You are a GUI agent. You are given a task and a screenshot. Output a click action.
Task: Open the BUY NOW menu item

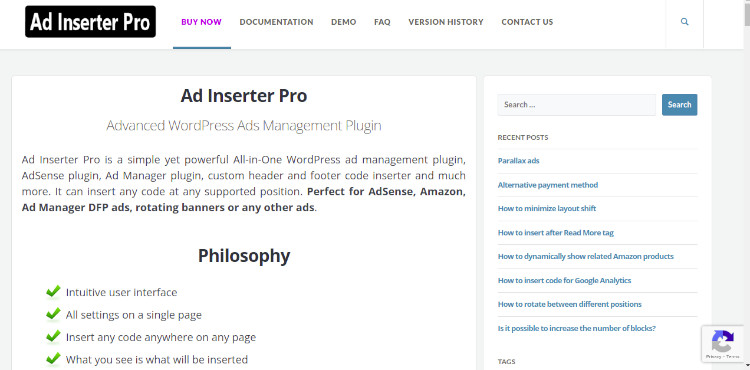(201, 22)
